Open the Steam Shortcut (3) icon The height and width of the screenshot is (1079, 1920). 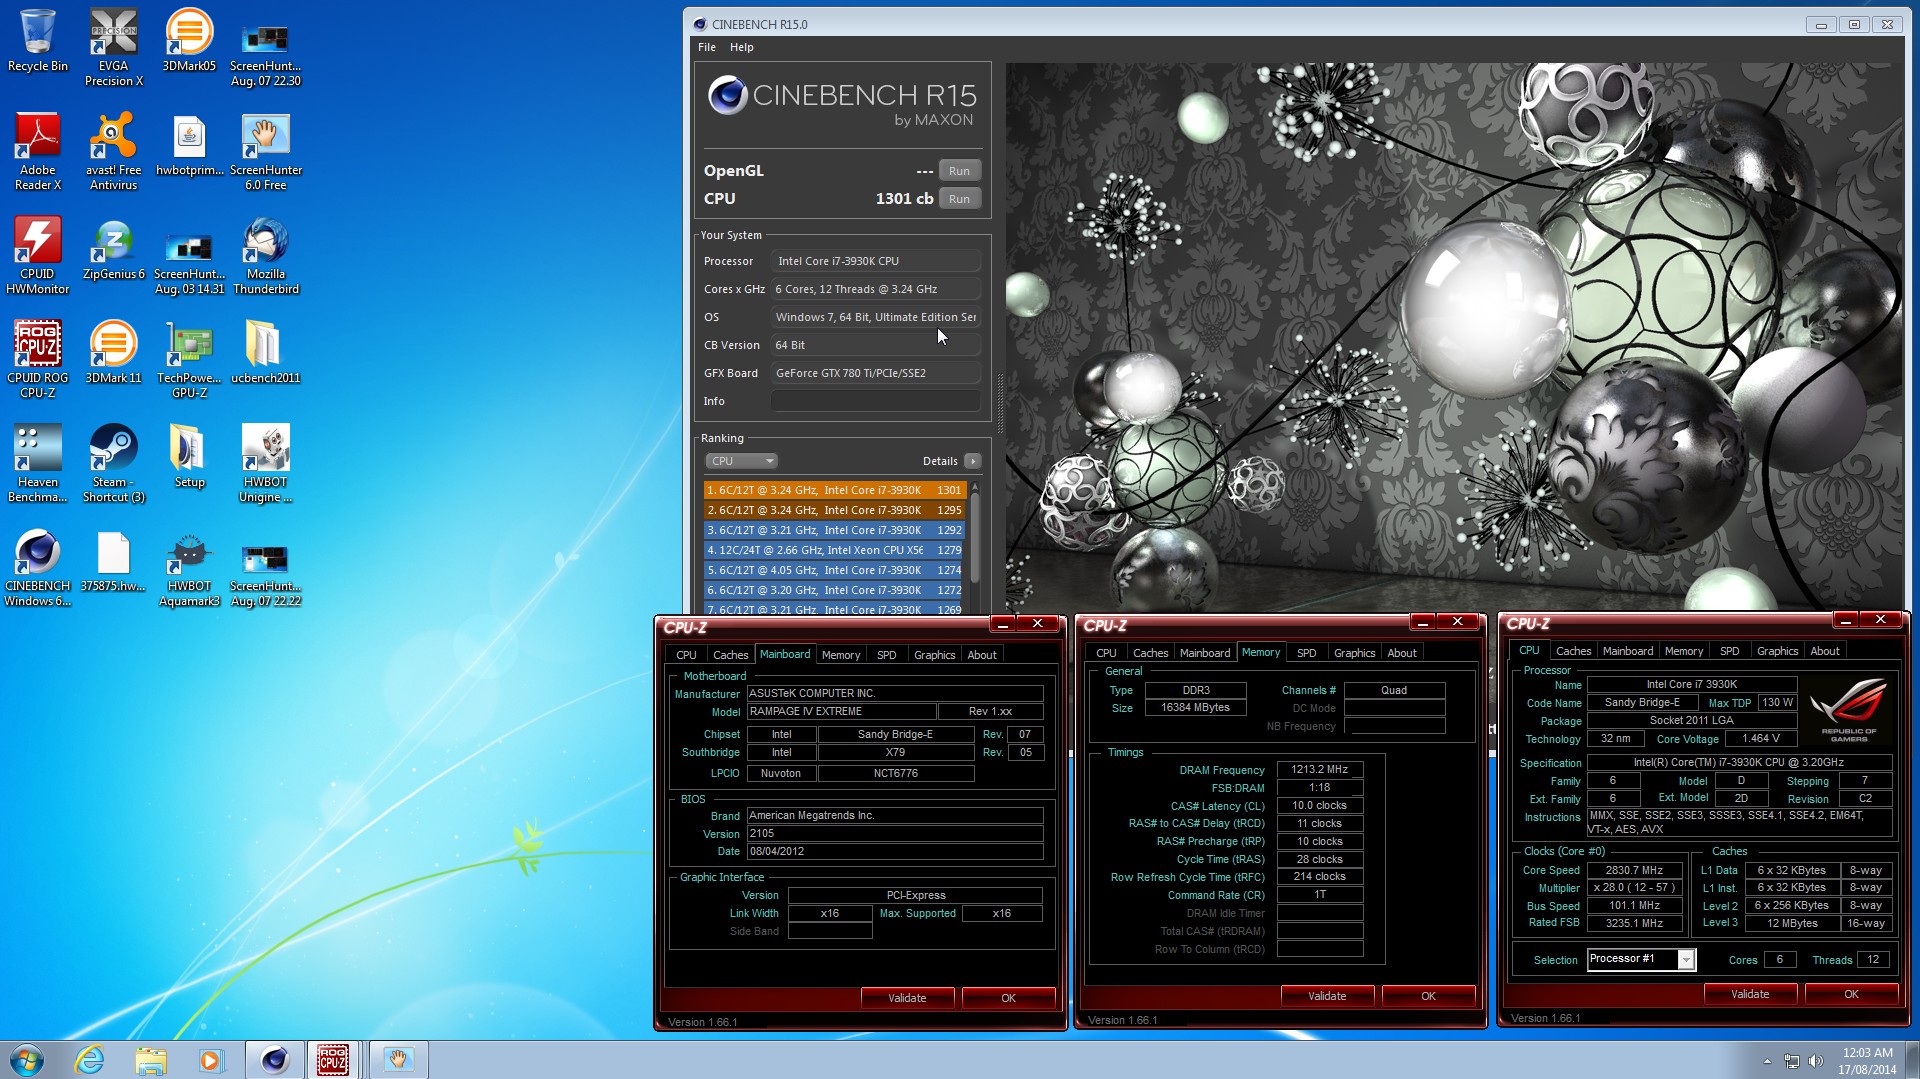coord(114,463)
